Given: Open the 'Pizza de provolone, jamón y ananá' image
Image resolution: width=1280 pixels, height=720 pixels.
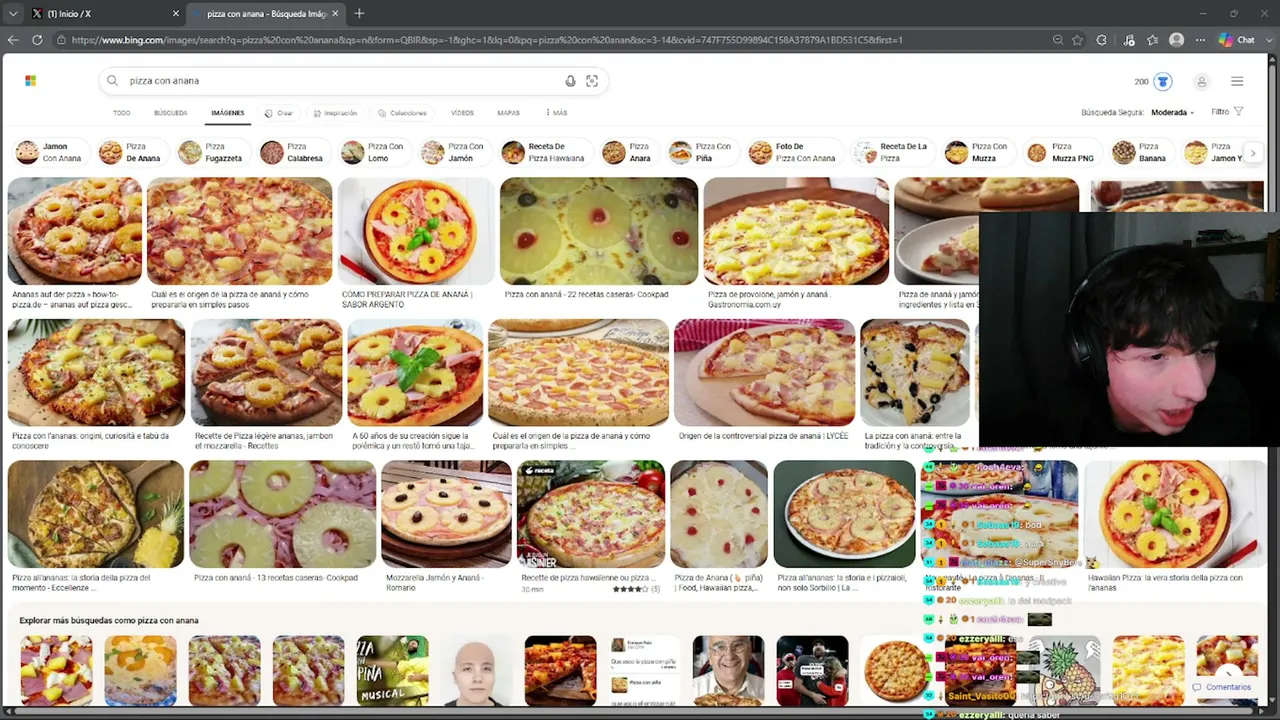Looking at the screenshot, I should [x=796, y=231].
